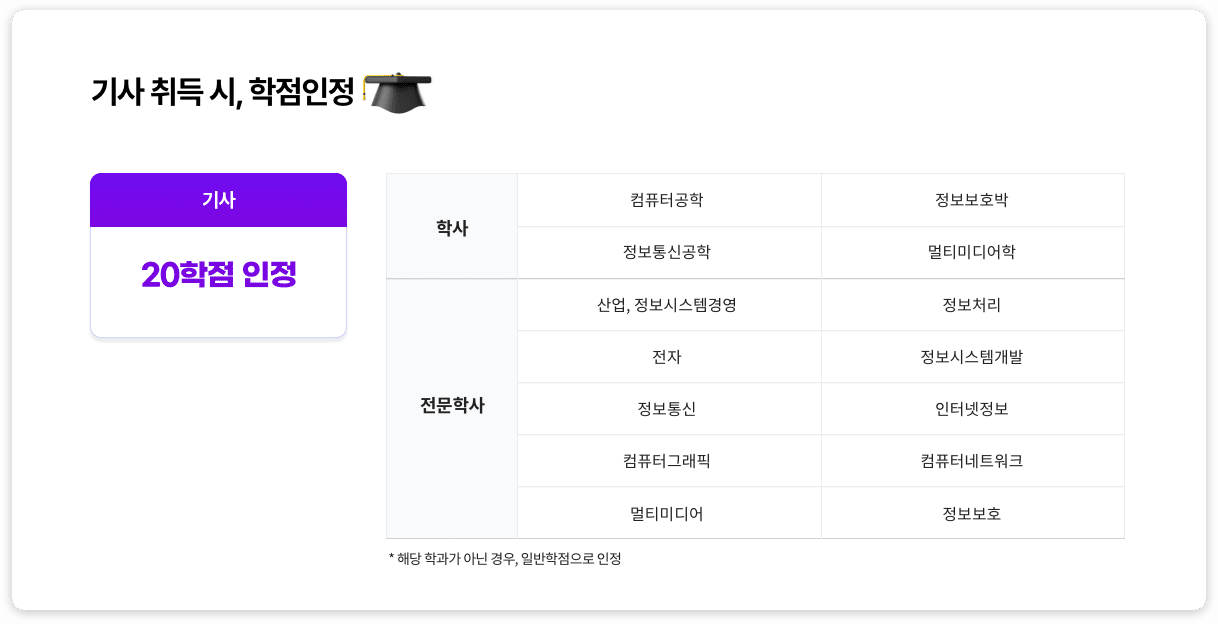Click the 정보보호 table cell
1218x624 pixels.
click(971, 514)
